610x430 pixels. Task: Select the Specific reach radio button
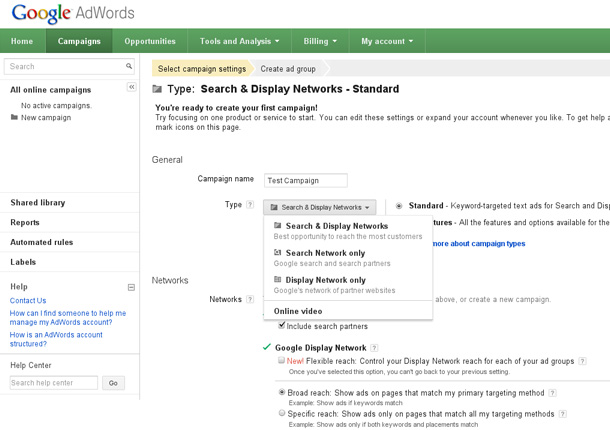point(282,413)
